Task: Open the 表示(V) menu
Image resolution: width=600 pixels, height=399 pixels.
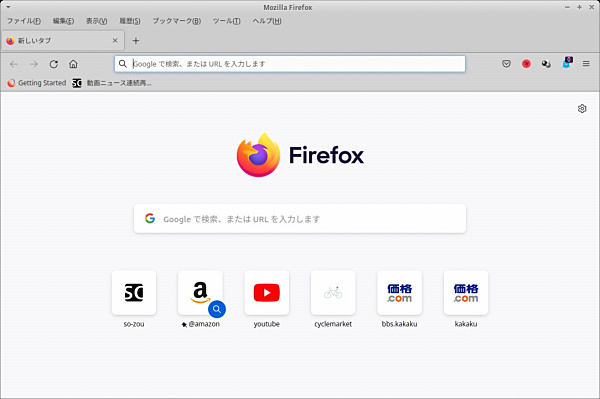Action: coord(96,21)
